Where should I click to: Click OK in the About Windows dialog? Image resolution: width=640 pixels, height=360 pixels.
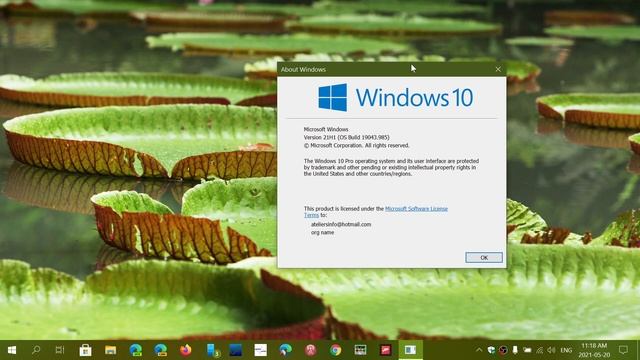click(x=484, y=258)
